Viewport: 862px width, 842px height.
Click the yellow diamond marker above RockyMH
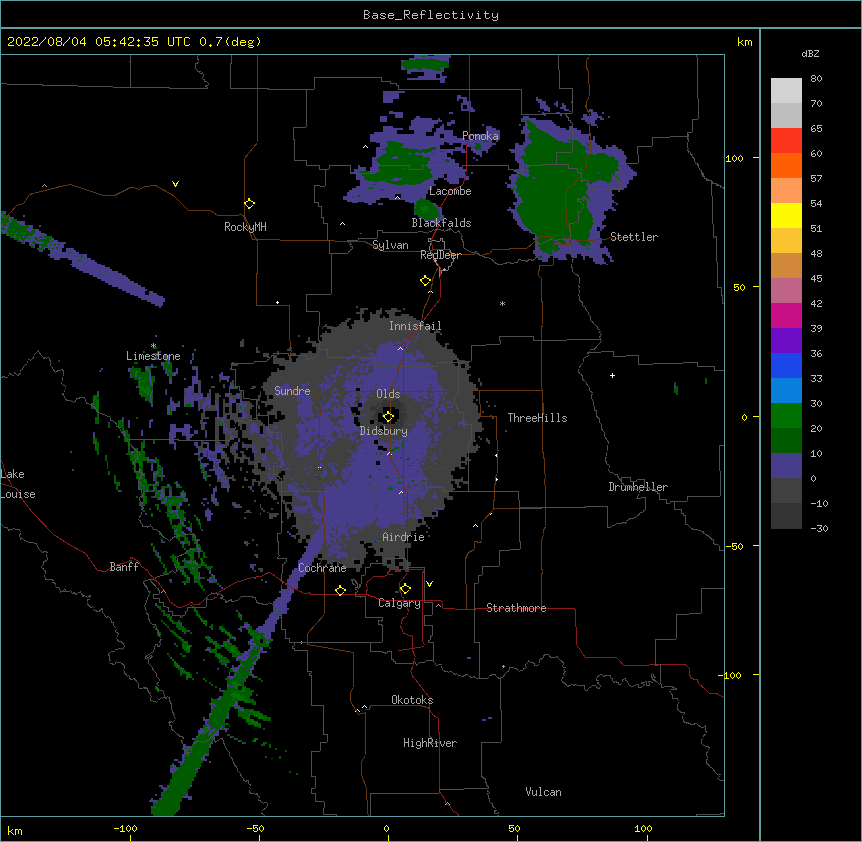pos(250,204)
